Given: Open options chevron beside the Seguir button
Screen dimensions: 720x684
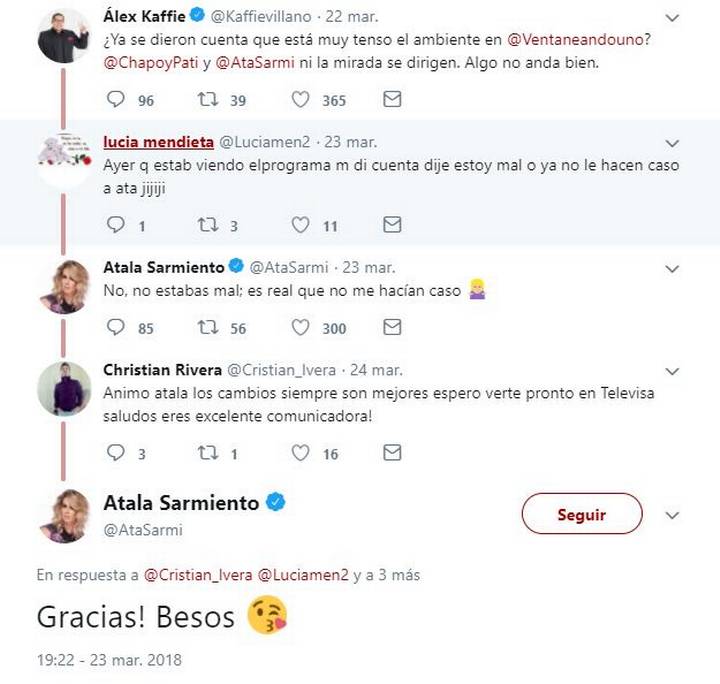Looking at the screenshot, I should click(672, 515).
